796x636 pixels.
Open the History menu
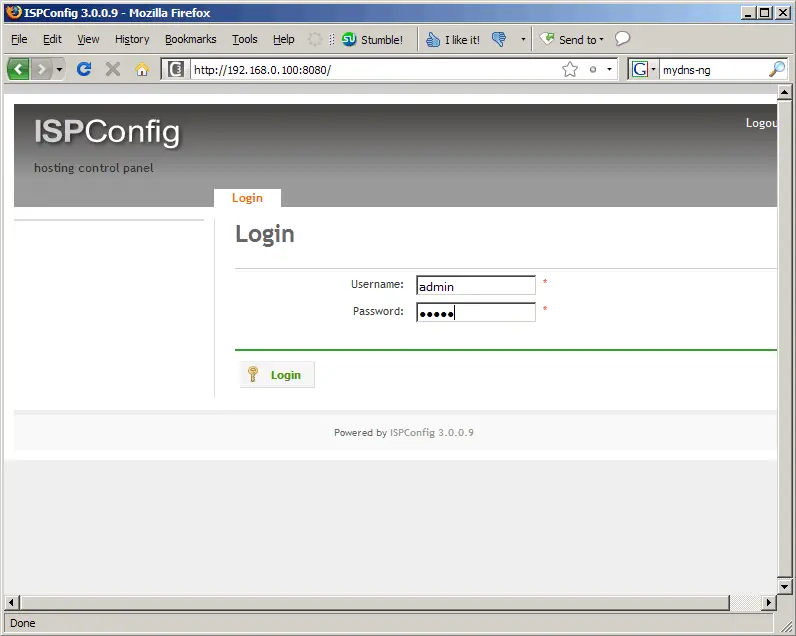point(132,39)
